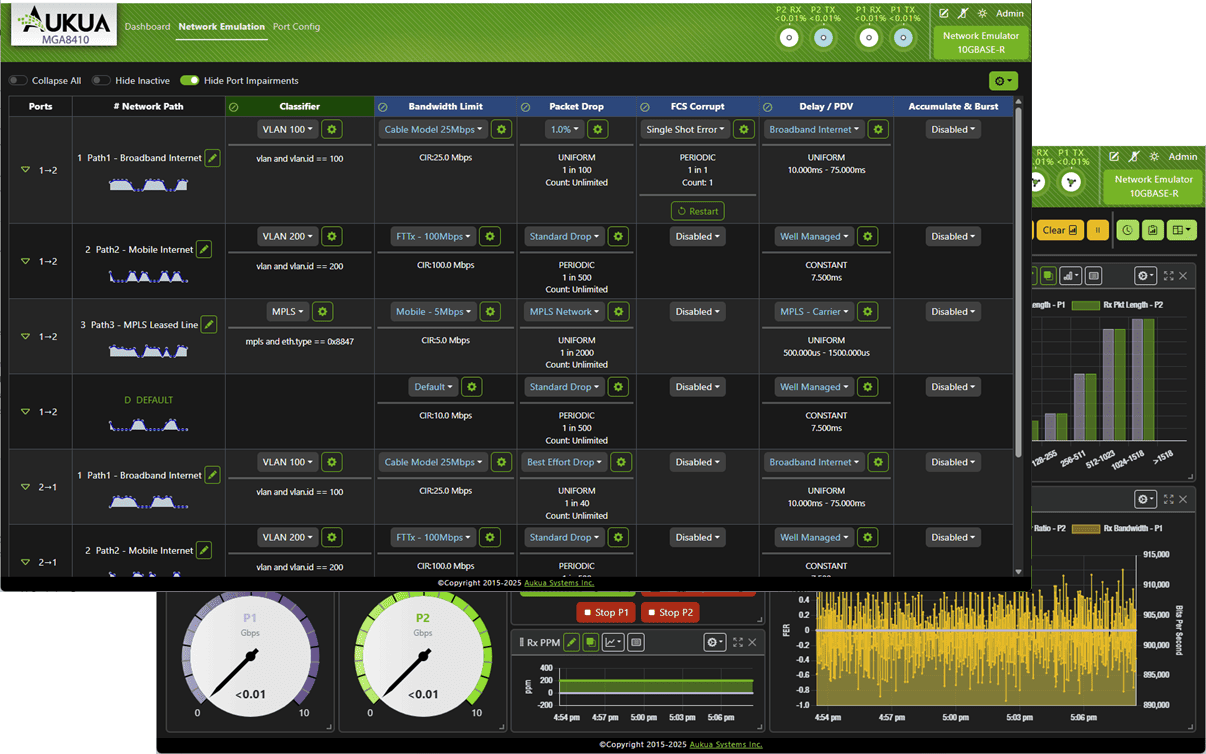Open the Best Effort Drop dropdown
This screenshot has width=1206, height=754.
[565, 462]
